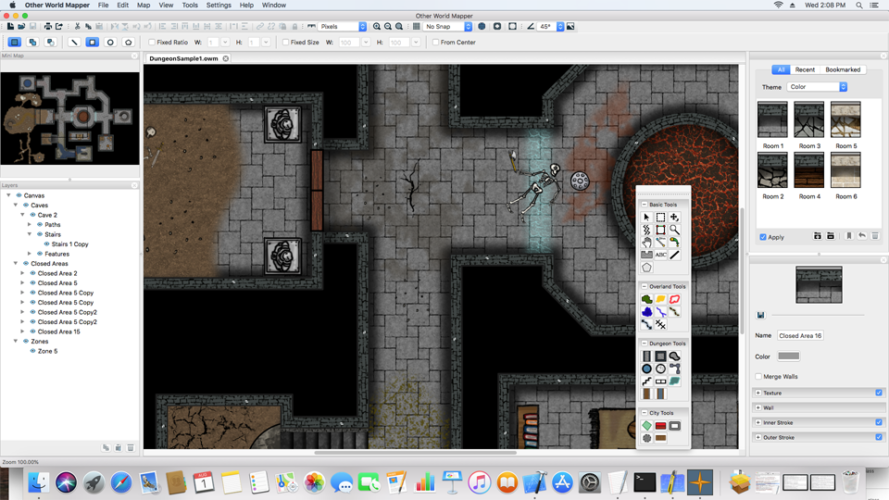This screenshot has width=889, height=500.
Task: Select the green diamond tool in City Tools
Action: point(646,425)
